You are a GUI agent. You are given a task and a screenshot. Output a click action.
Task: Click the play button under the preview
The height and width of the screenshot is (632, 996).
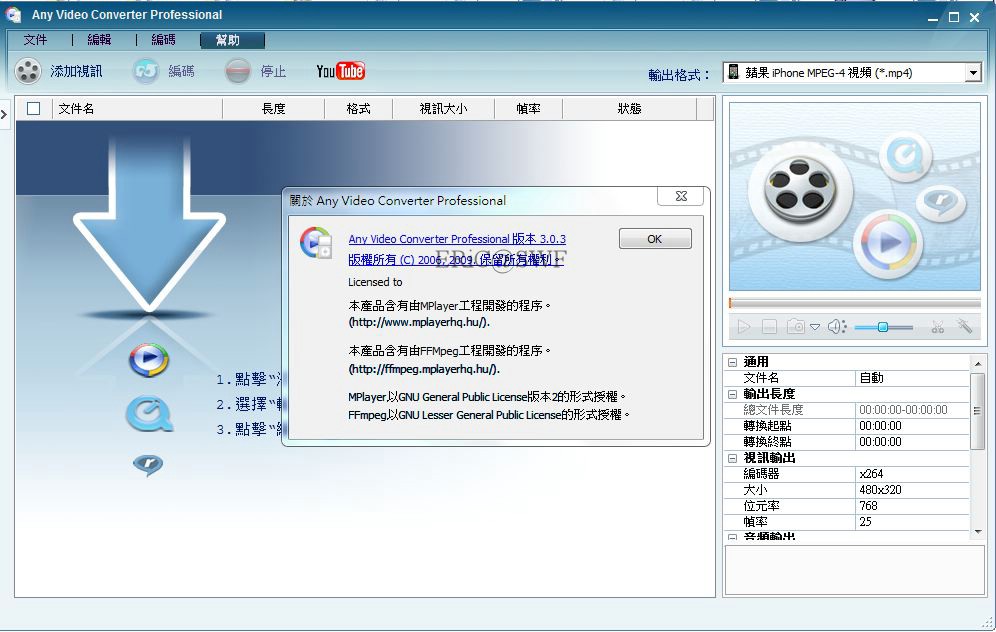pos(743,327)
